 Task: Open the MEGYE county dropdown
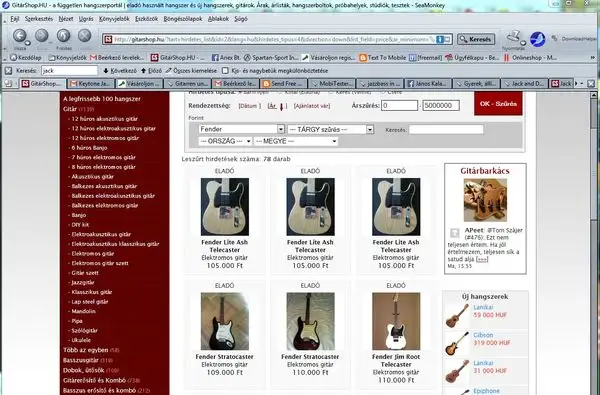295,141
